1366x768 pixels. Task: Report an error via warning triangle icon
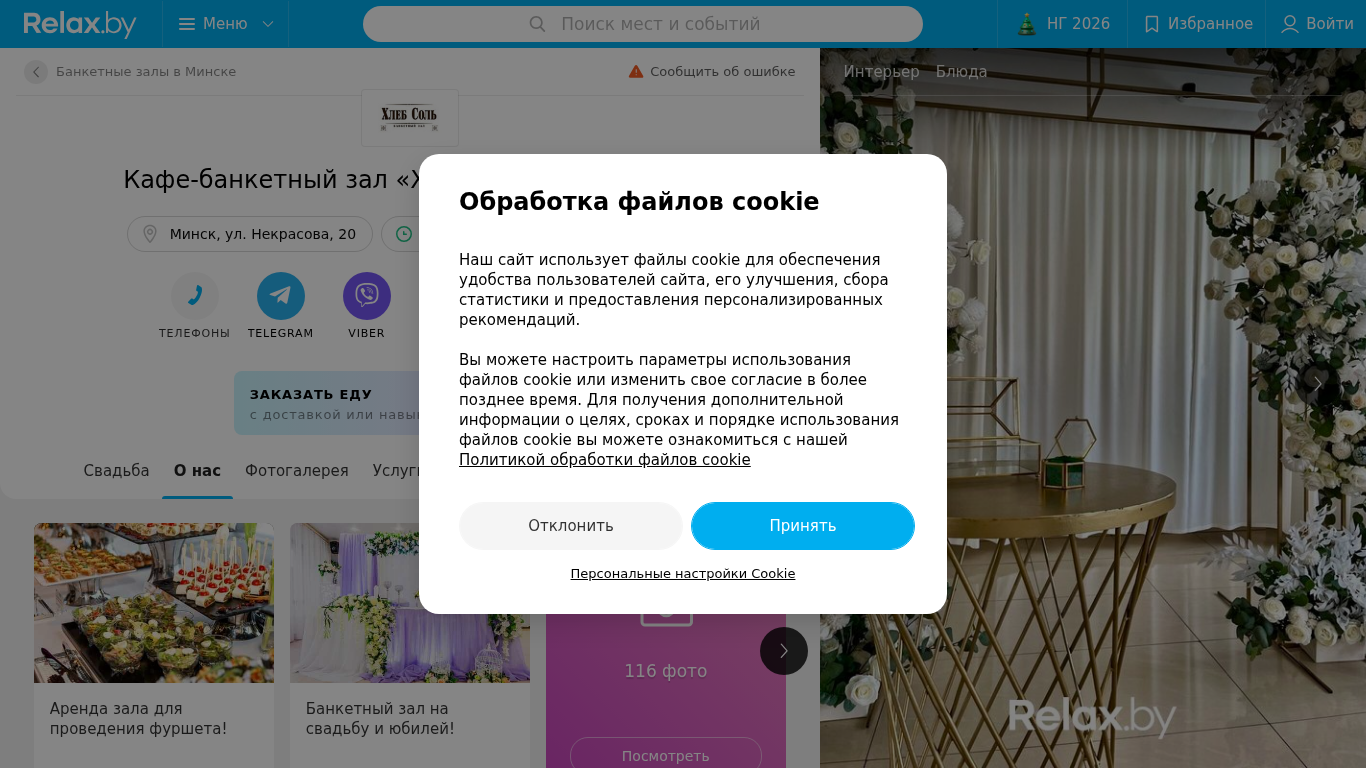(636, 72)
